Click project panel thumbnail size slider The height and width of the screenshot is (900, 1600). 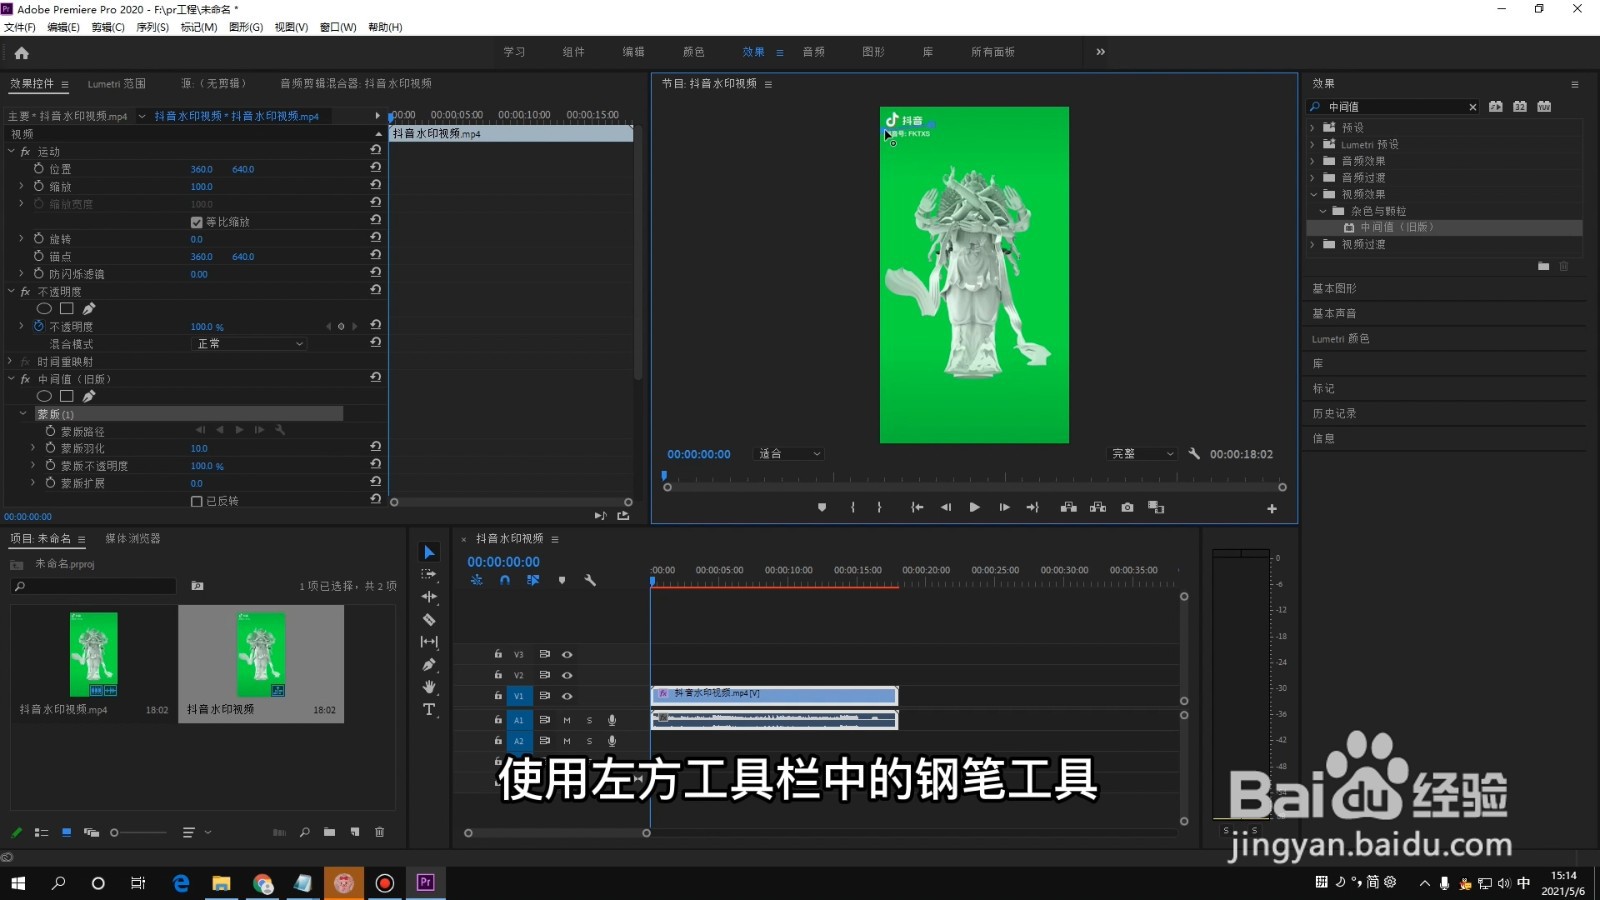click(140, 832)
